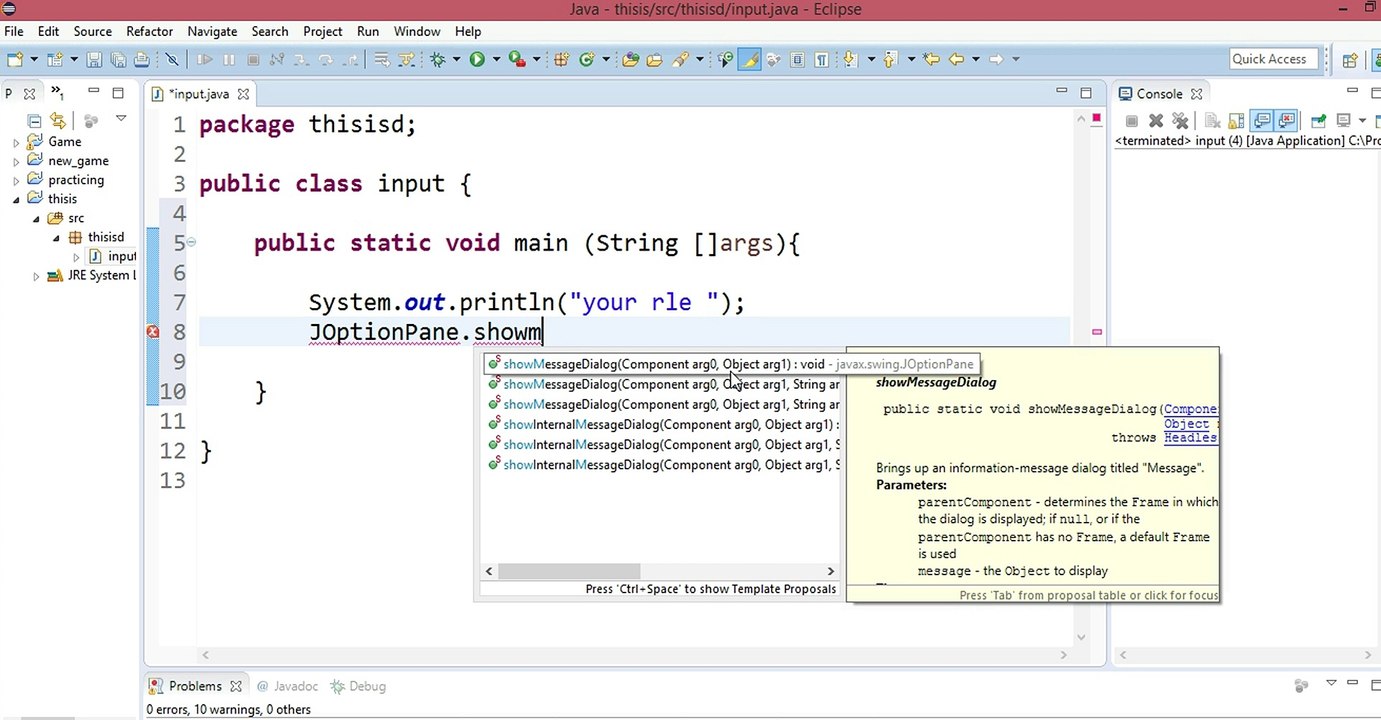Click the green Run button
Viewport: 1381px width, 720px height.
click(x=477, y=59)
